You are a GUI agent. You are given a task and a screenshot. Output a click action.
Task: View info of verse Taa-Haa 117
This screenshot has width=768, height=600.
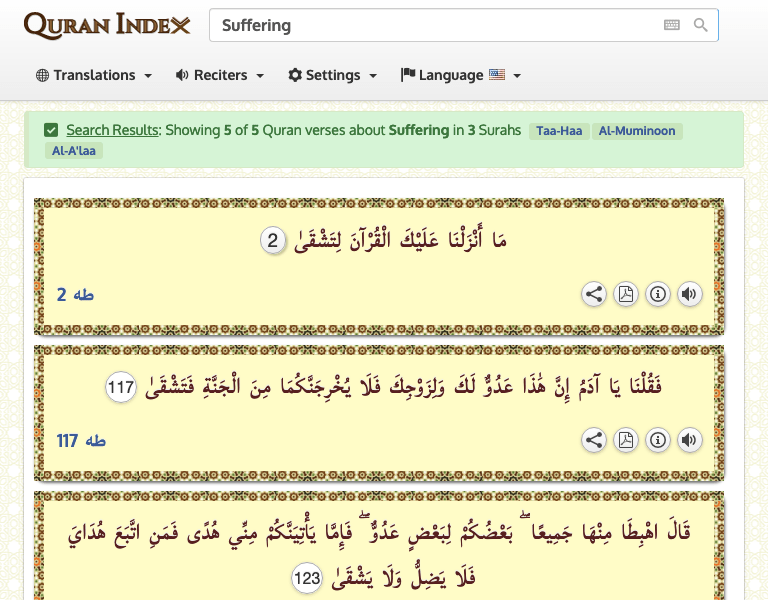658,440
